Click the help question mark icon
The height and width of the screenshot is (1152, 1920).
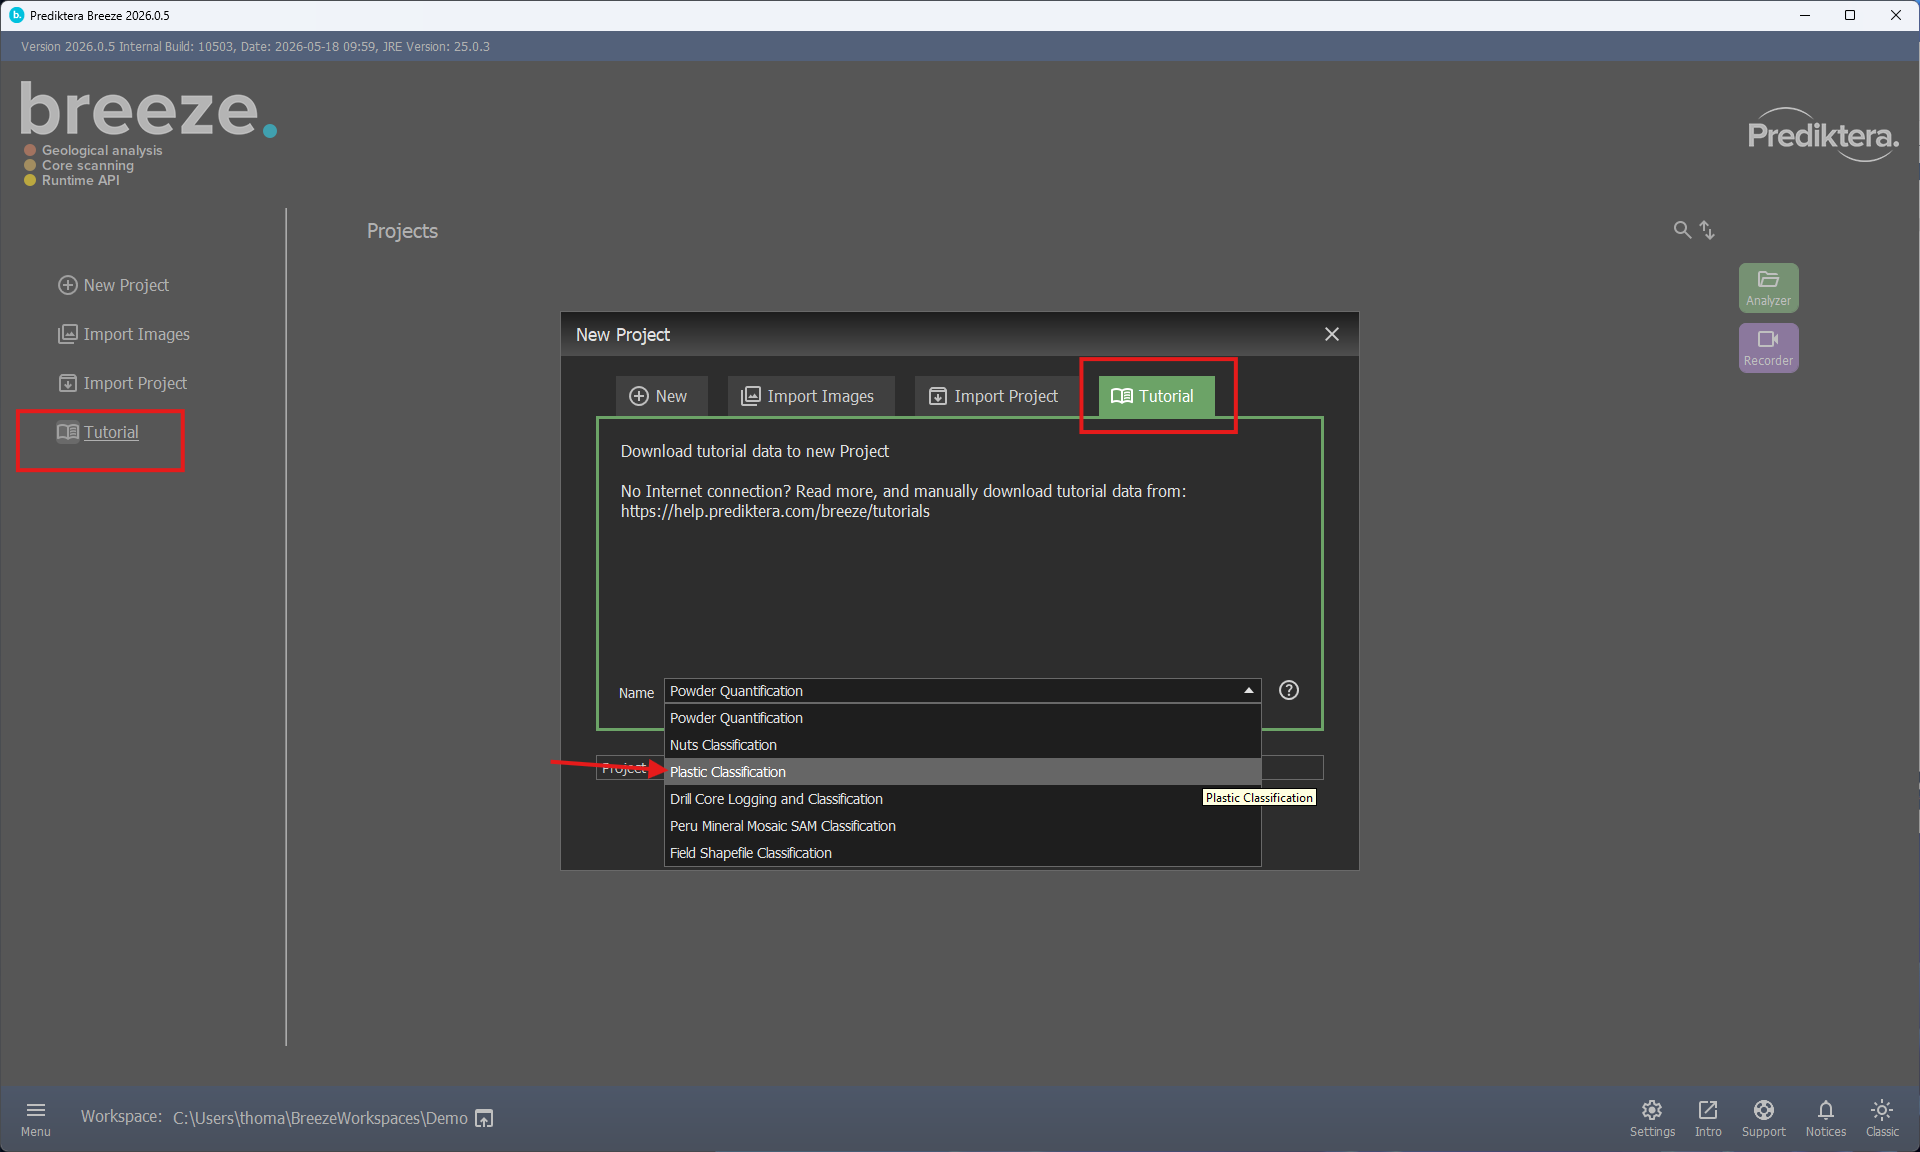[x=1289, y=690]
